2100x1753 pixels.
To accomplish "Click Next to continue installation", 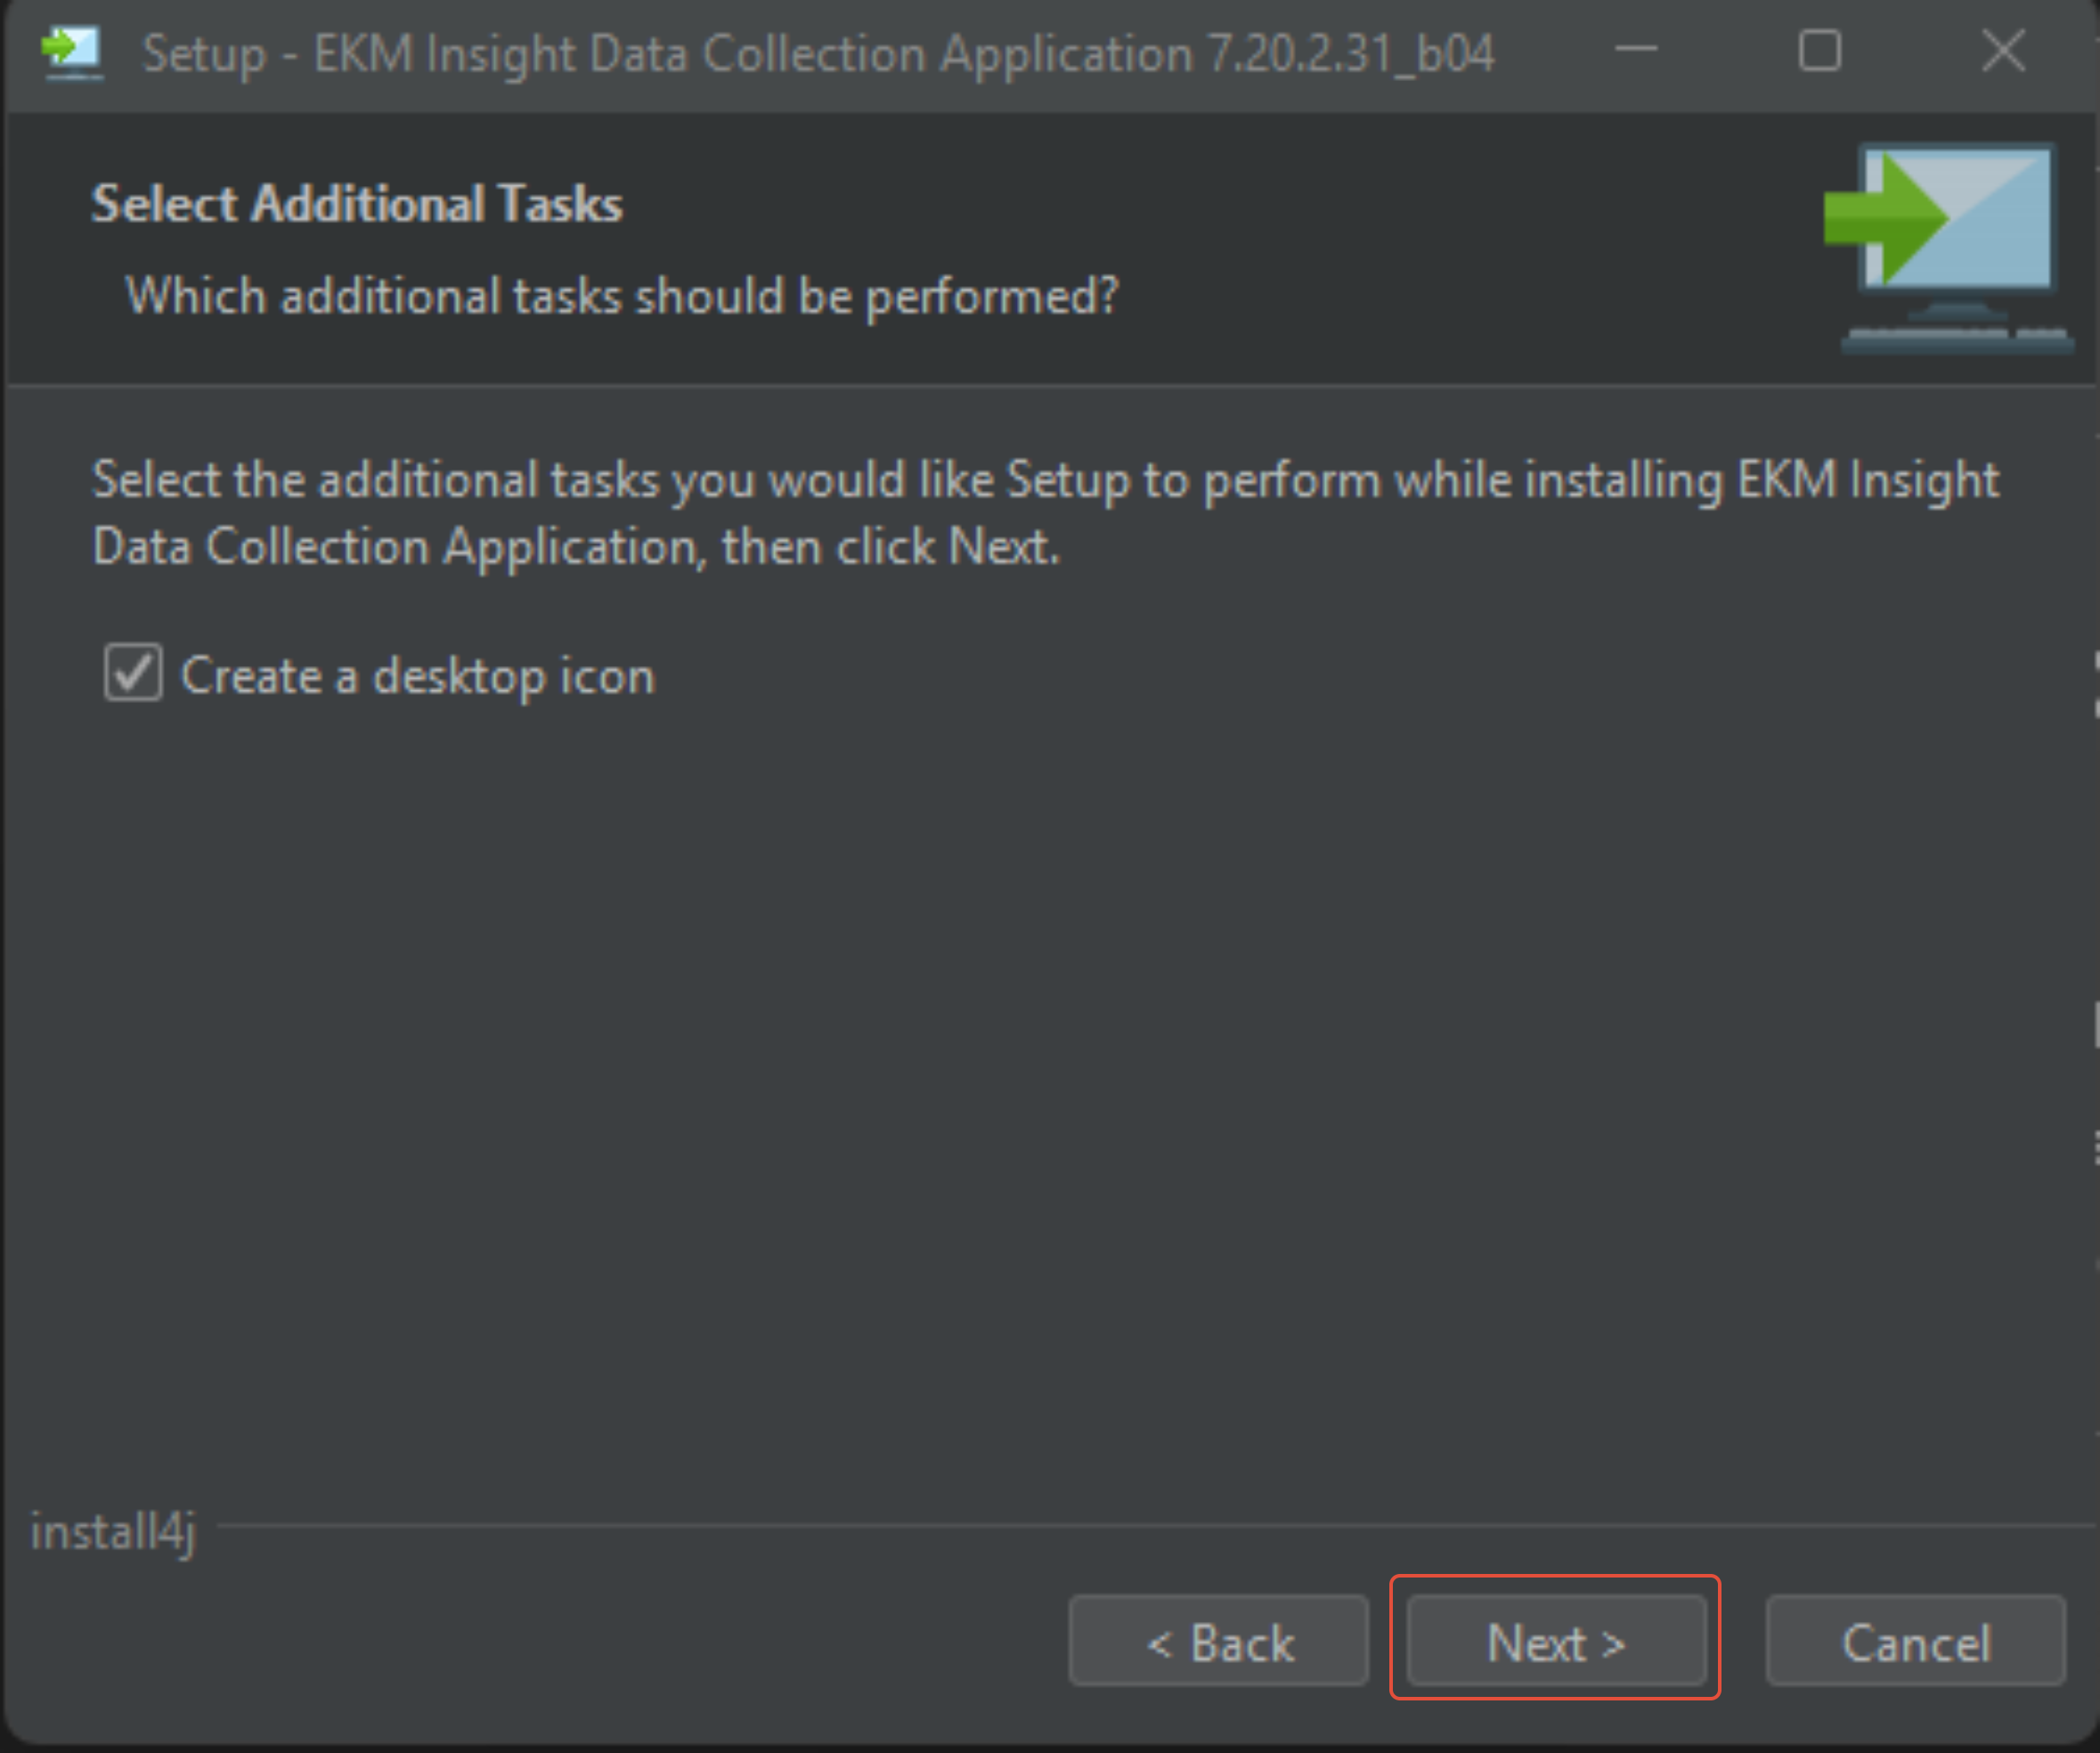I will click(x=1555, y=1640).
